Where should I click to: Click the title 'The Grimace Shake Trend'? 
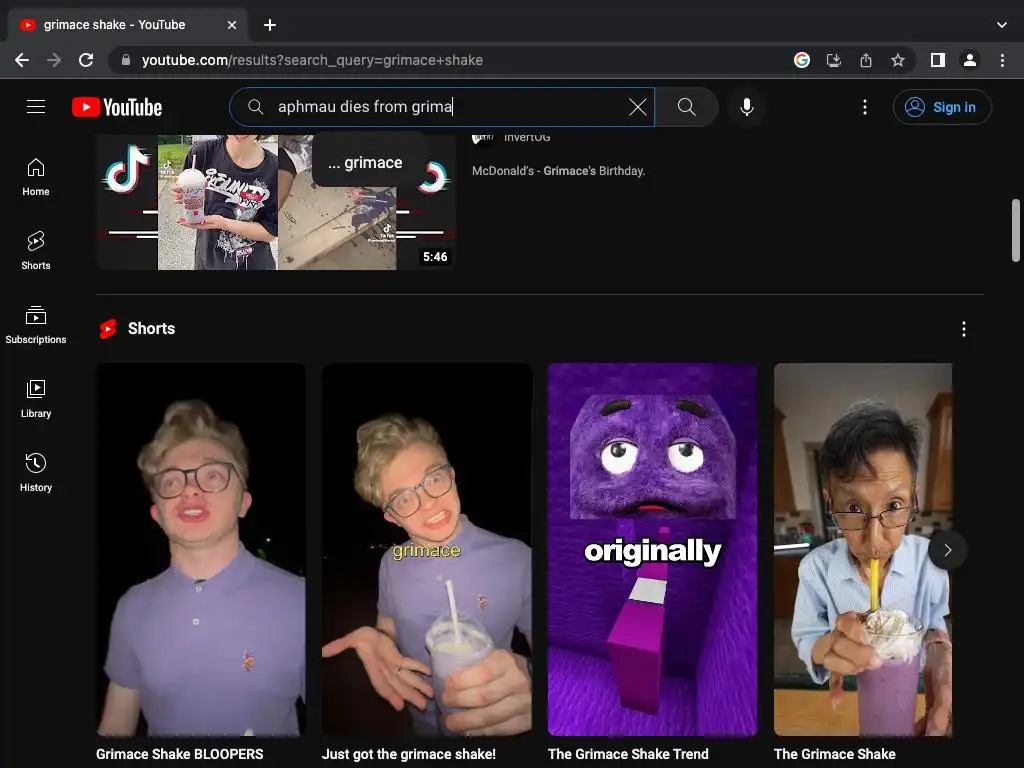[x=628, y=754]
